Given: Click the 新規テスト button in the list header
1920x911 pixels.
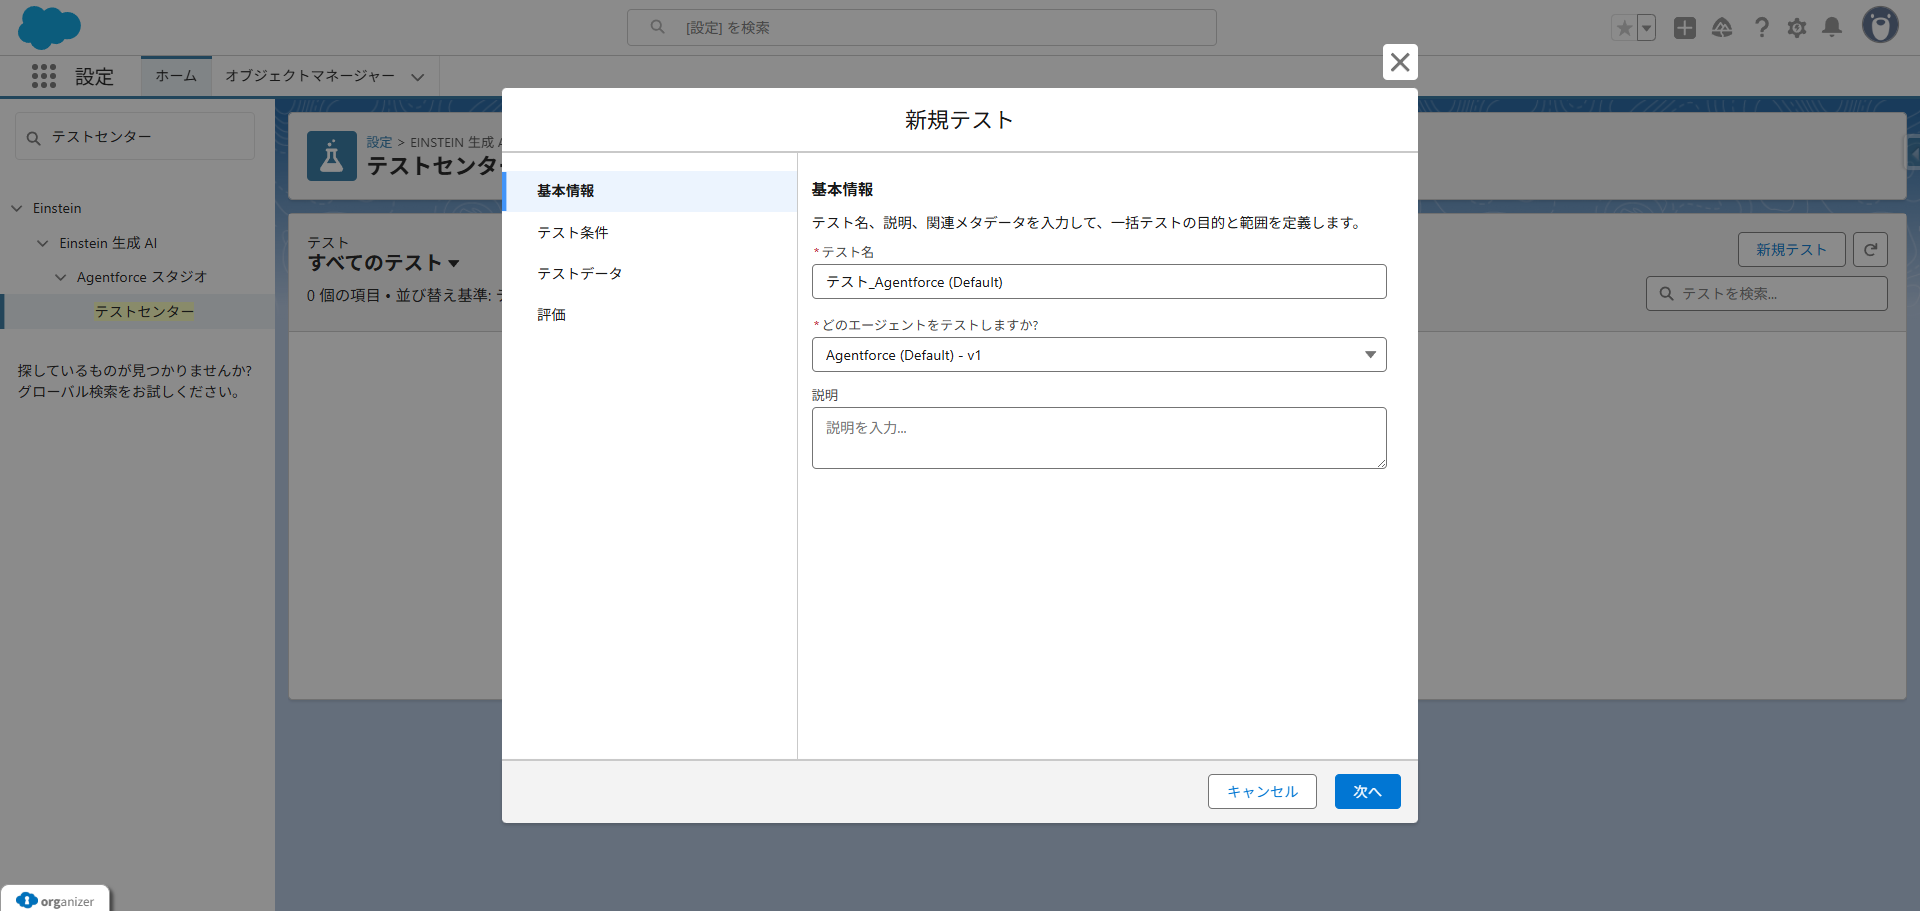Looking at the screenshot, I should click(1792, 250).
